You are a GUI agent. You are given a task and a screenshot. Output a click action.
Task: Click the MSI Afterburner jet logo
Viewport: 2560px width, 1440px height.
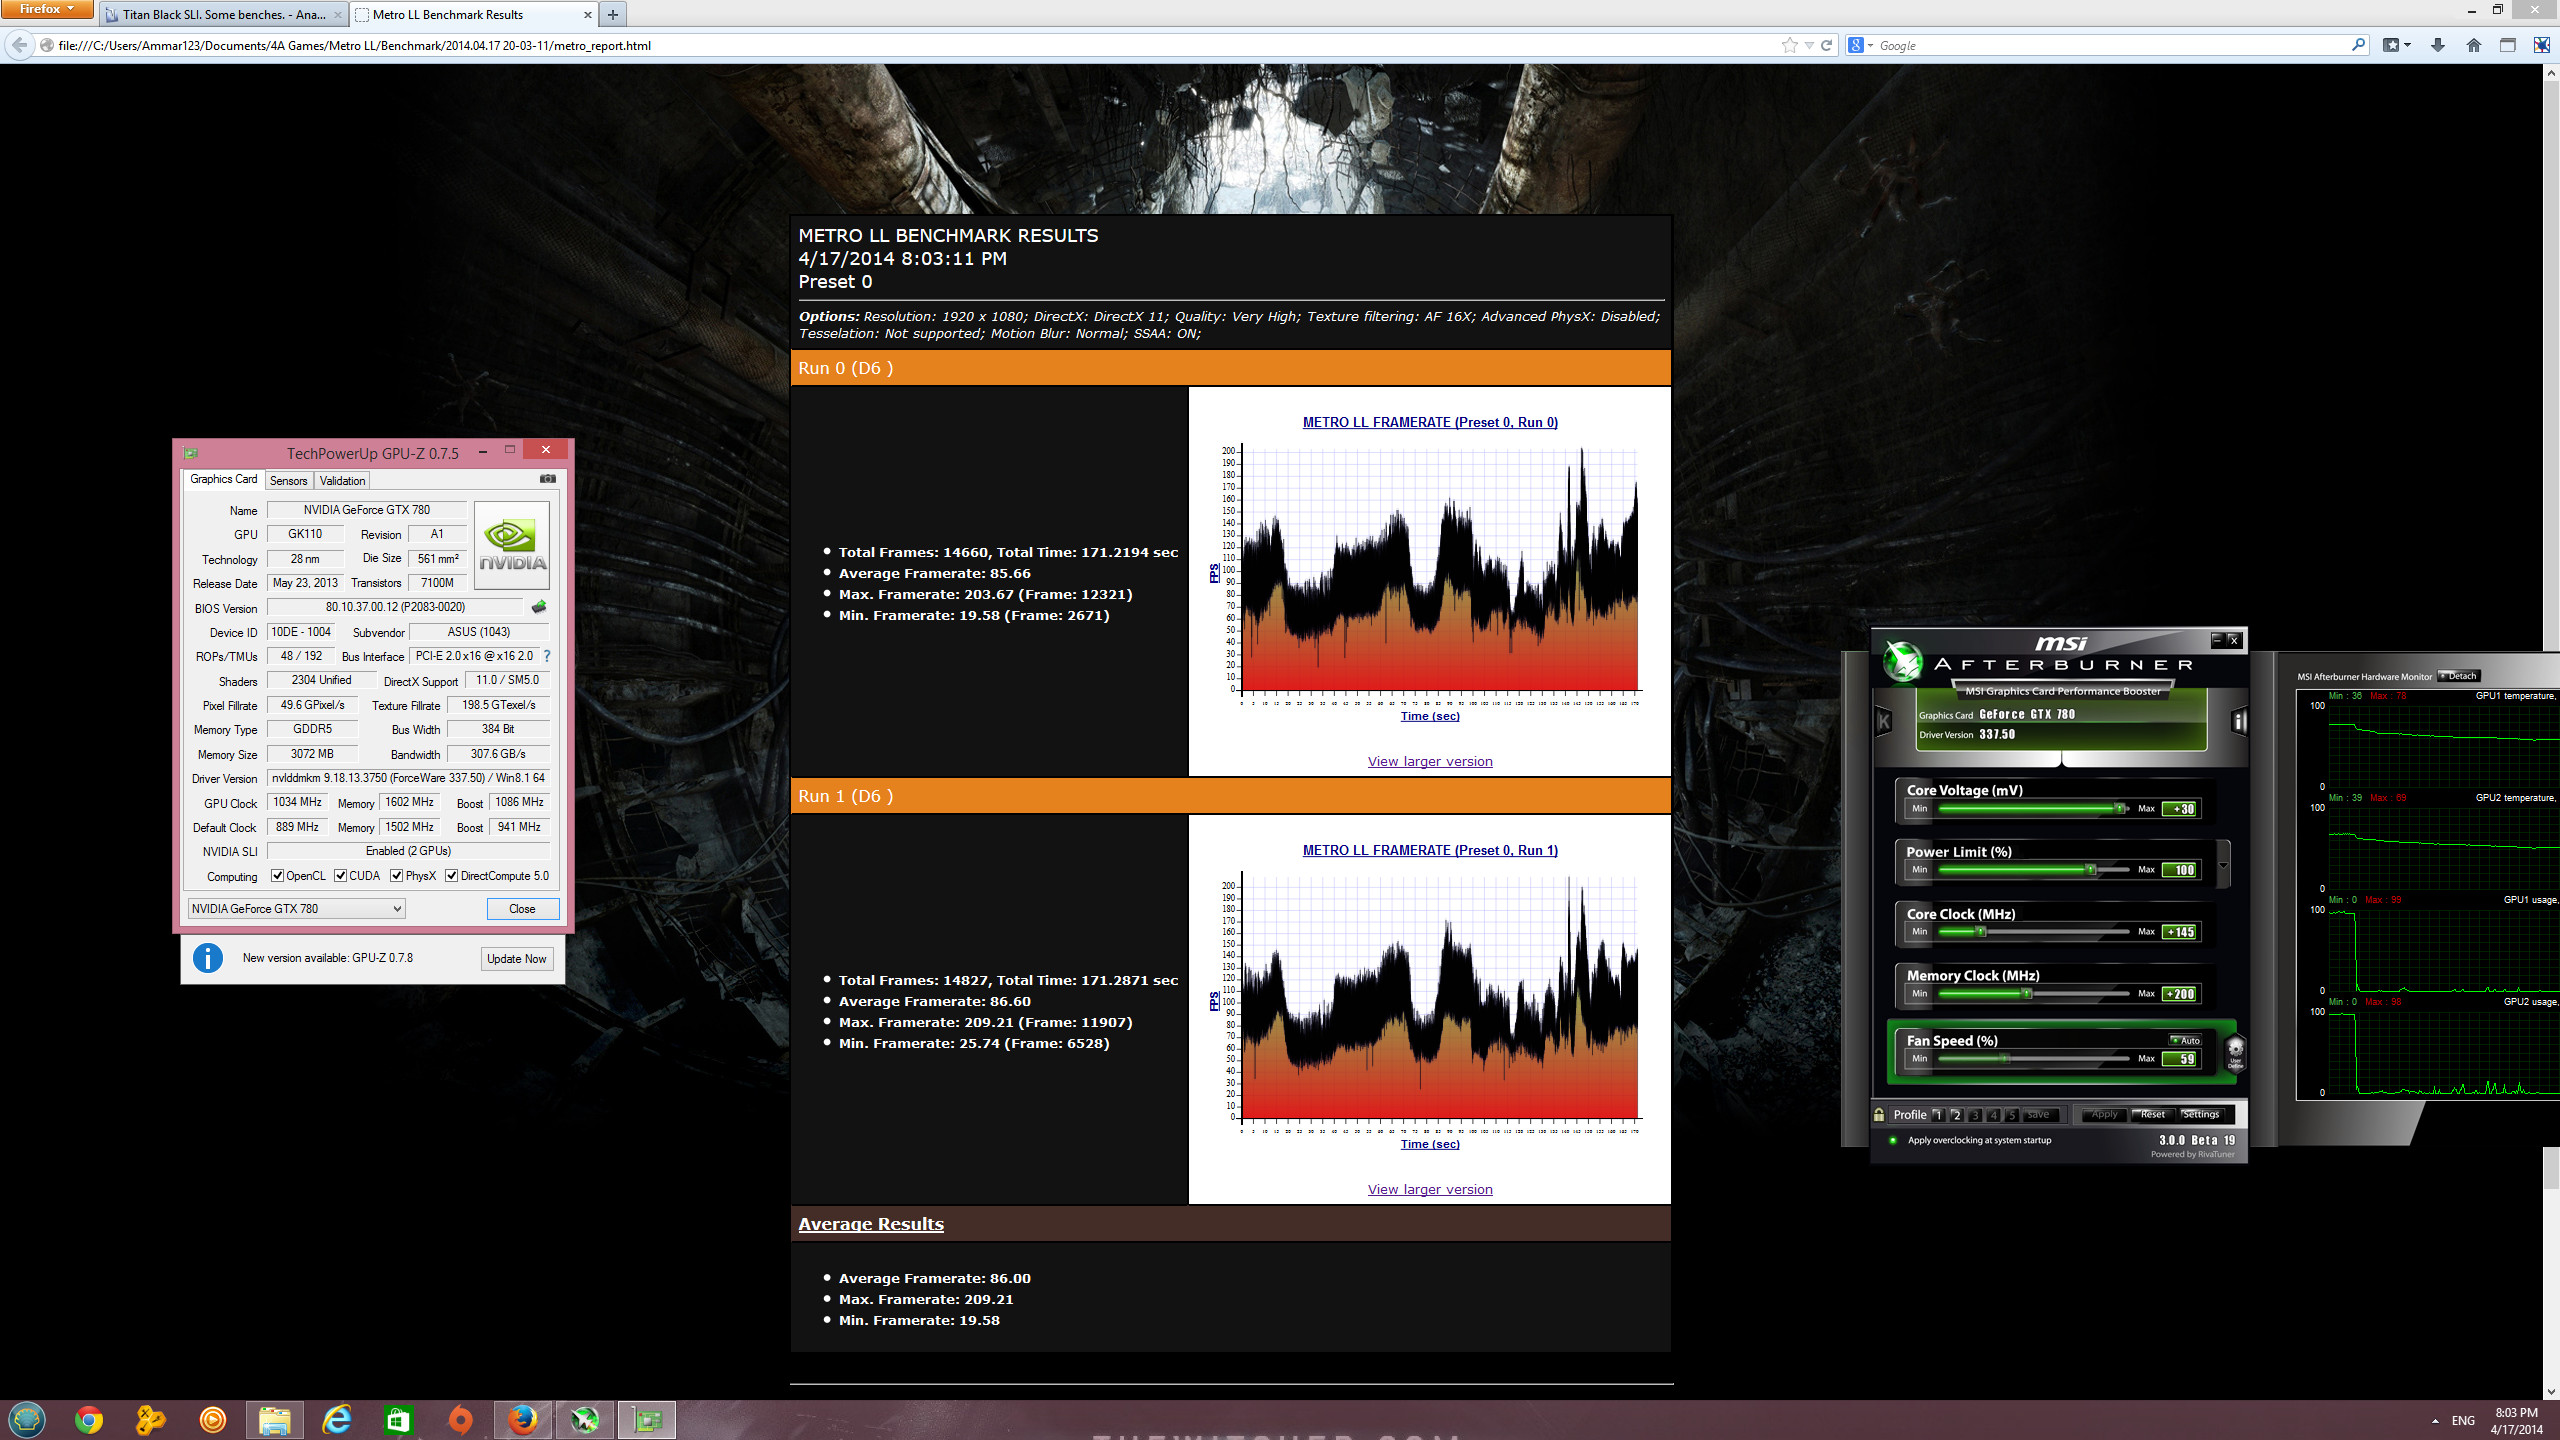(1902, 661)
